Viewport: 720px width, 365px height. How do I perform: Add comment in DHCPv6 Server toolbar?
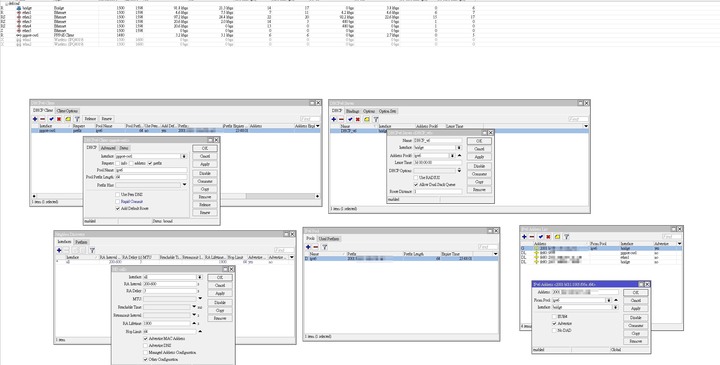tap(366, 119)
